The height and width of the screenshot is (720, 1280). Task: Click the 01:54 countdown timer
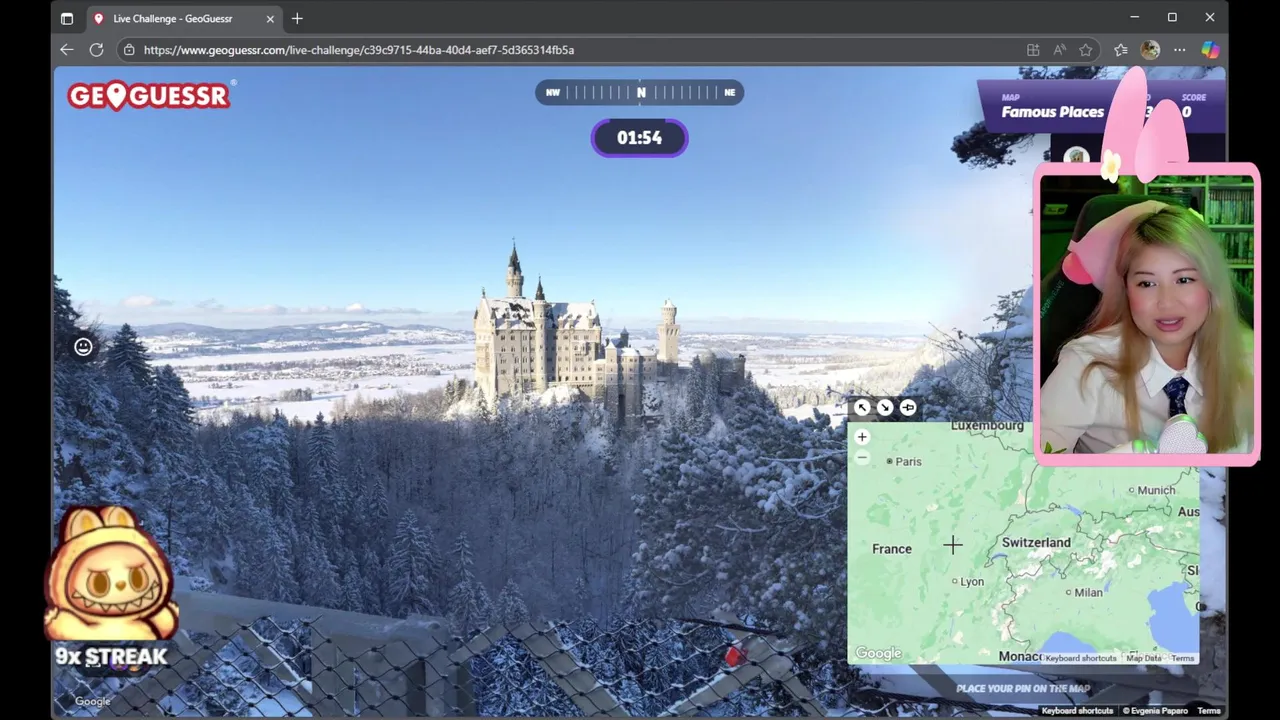[640, 138]
